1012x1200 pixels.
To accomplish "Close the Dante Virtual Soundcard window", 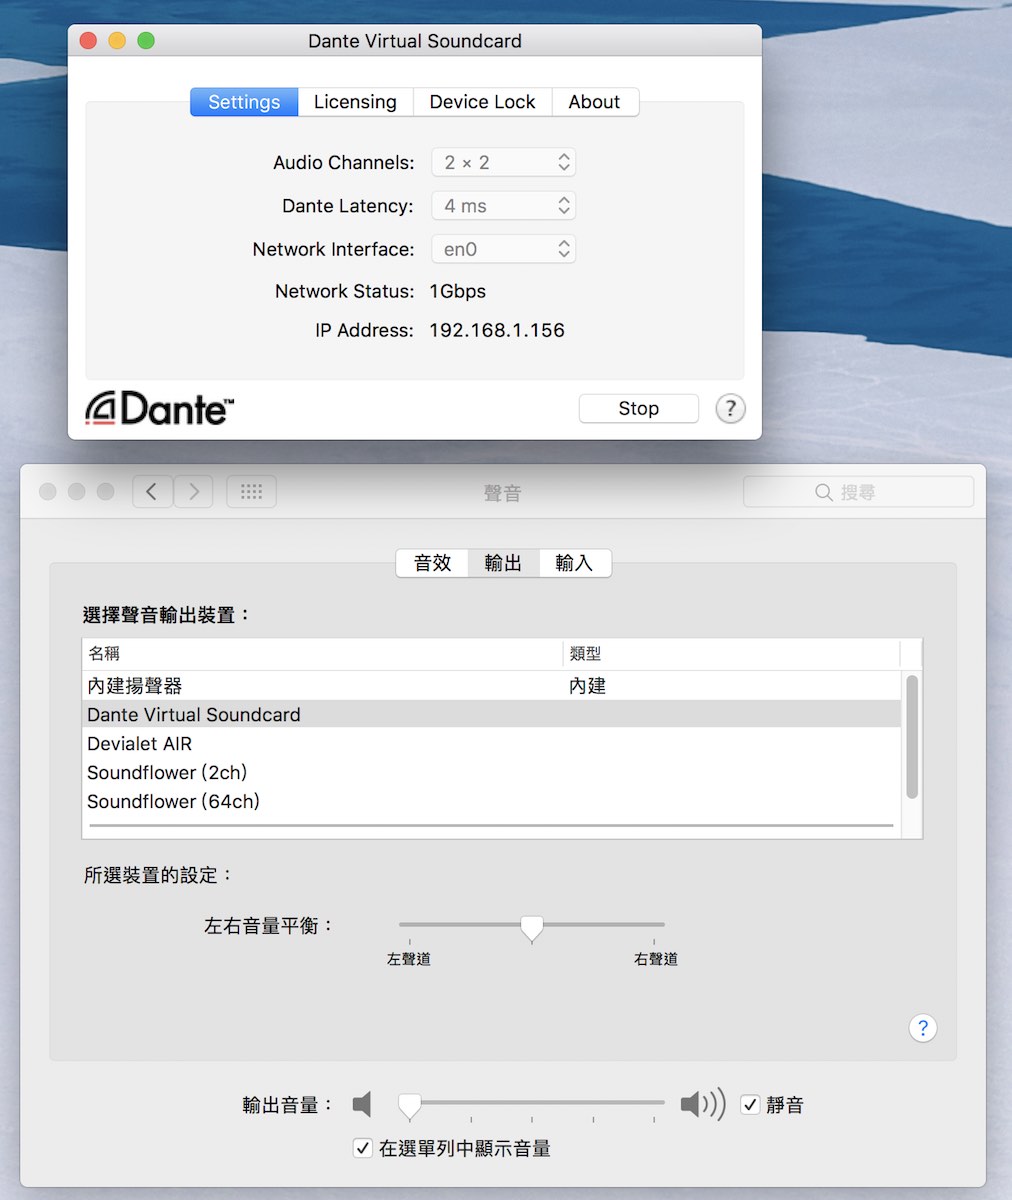I will click(x=88, y=40).
